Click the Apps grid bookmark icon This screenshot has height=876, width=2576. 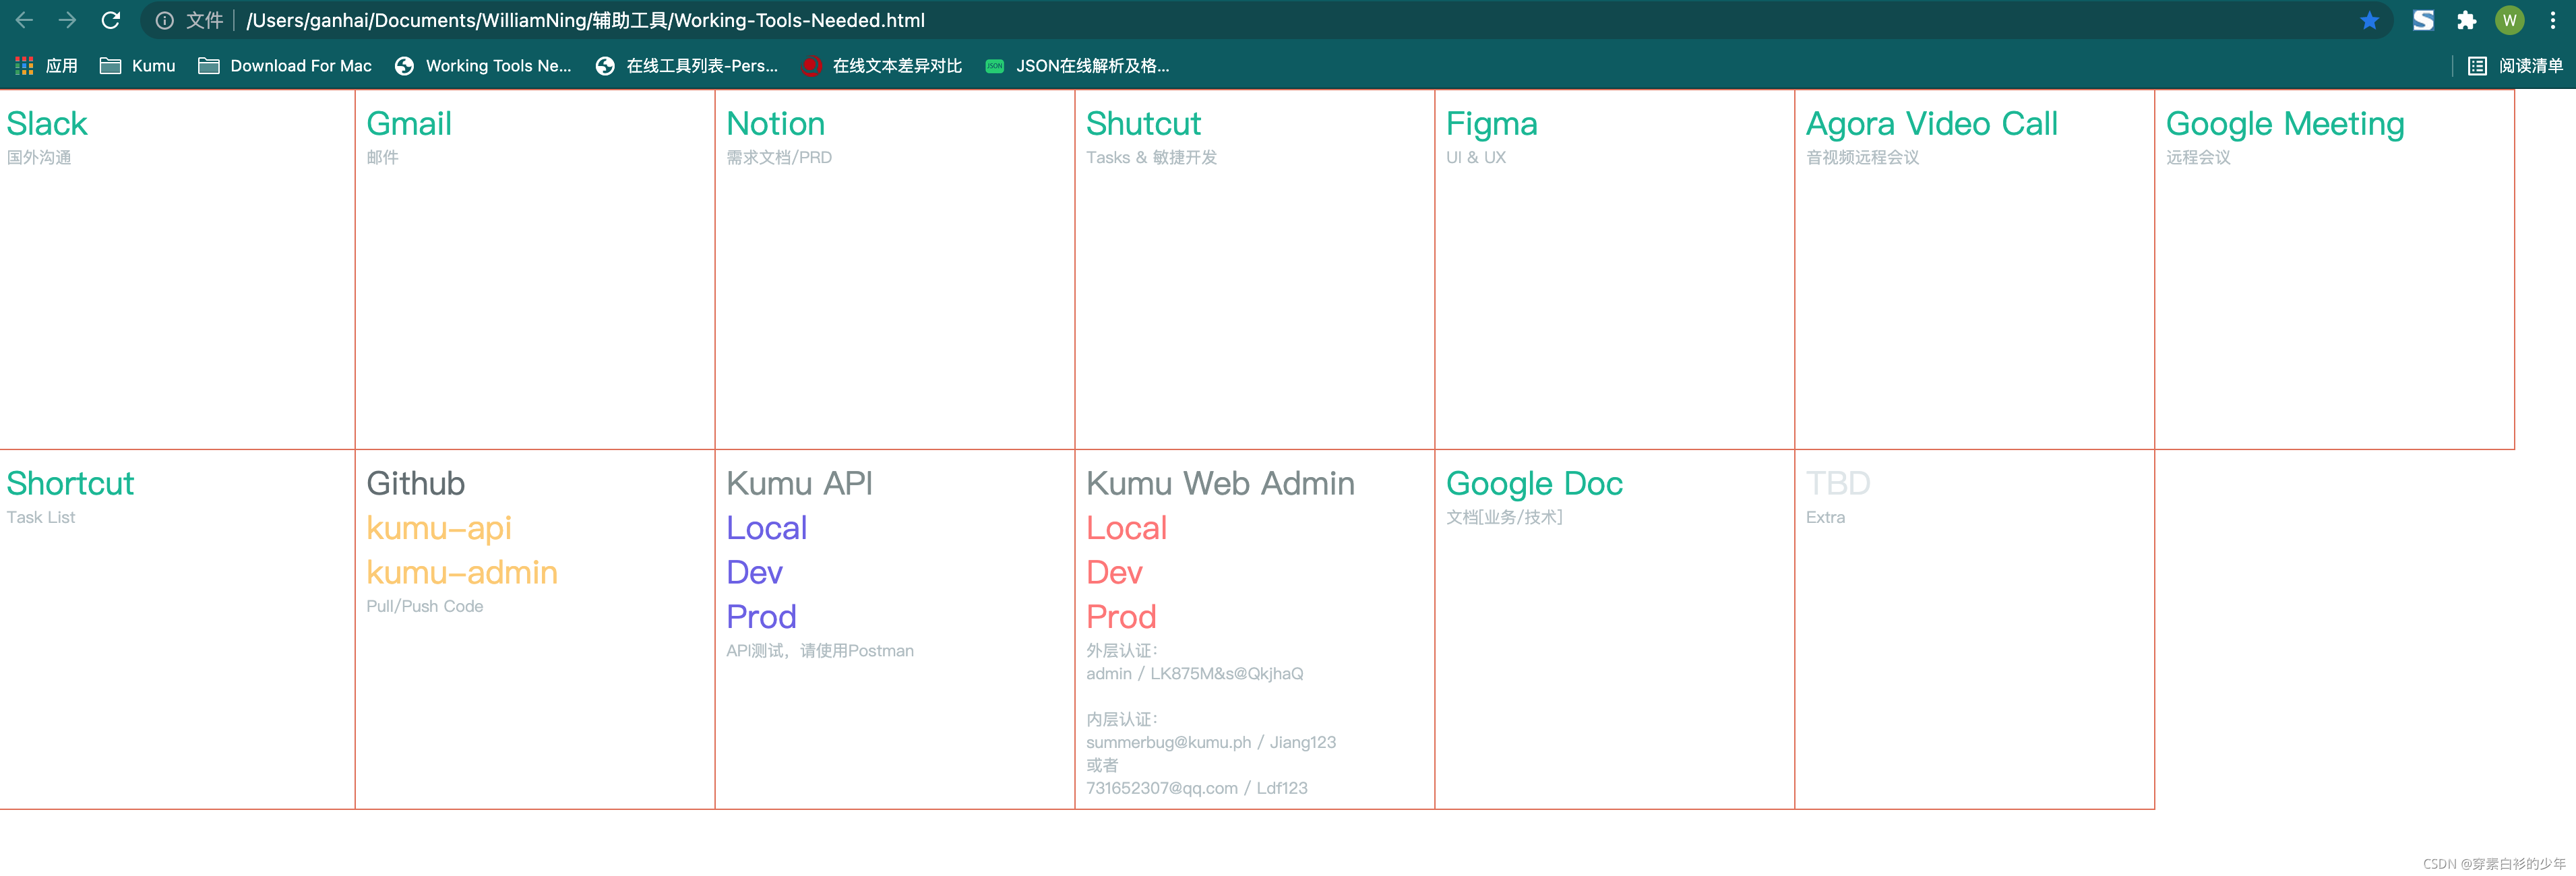click(x=24, y=66)
